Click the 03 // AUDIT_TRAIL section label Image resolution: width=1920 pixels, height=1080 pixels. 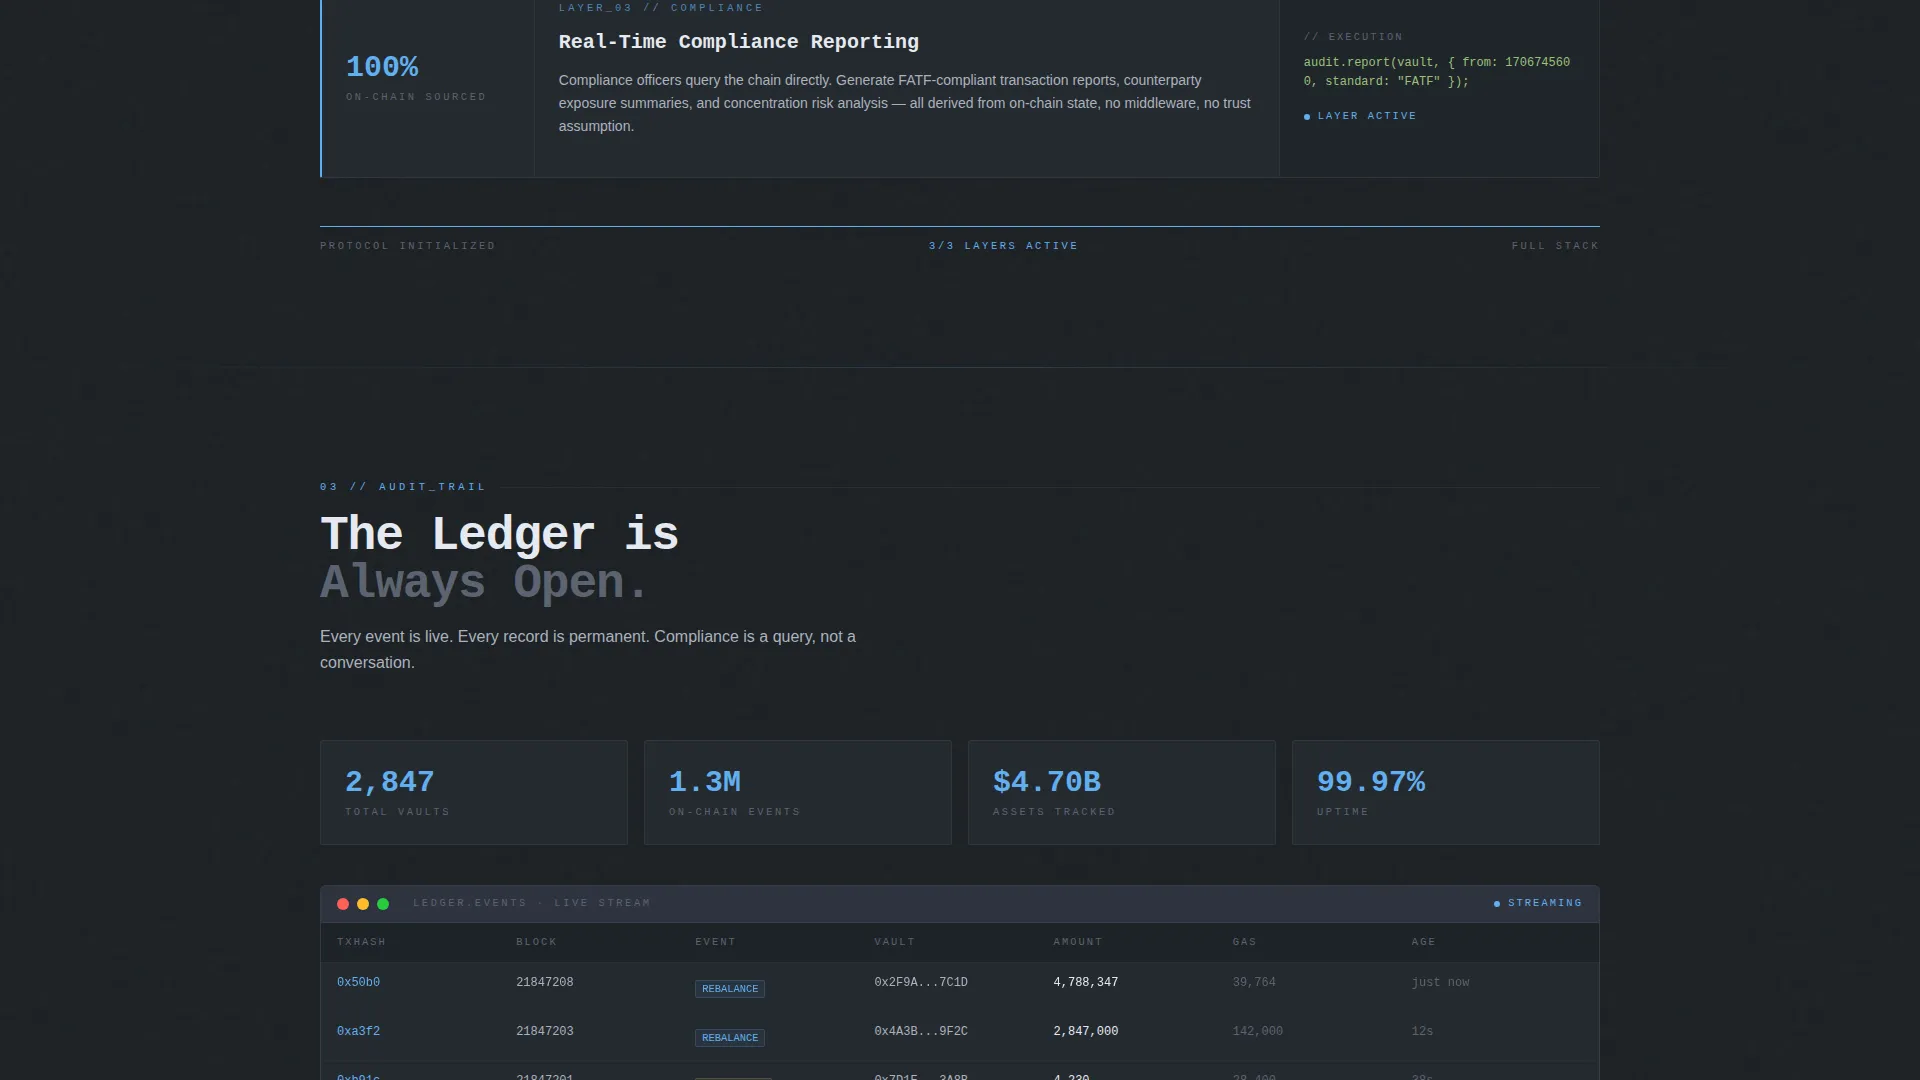click(403, 487)
